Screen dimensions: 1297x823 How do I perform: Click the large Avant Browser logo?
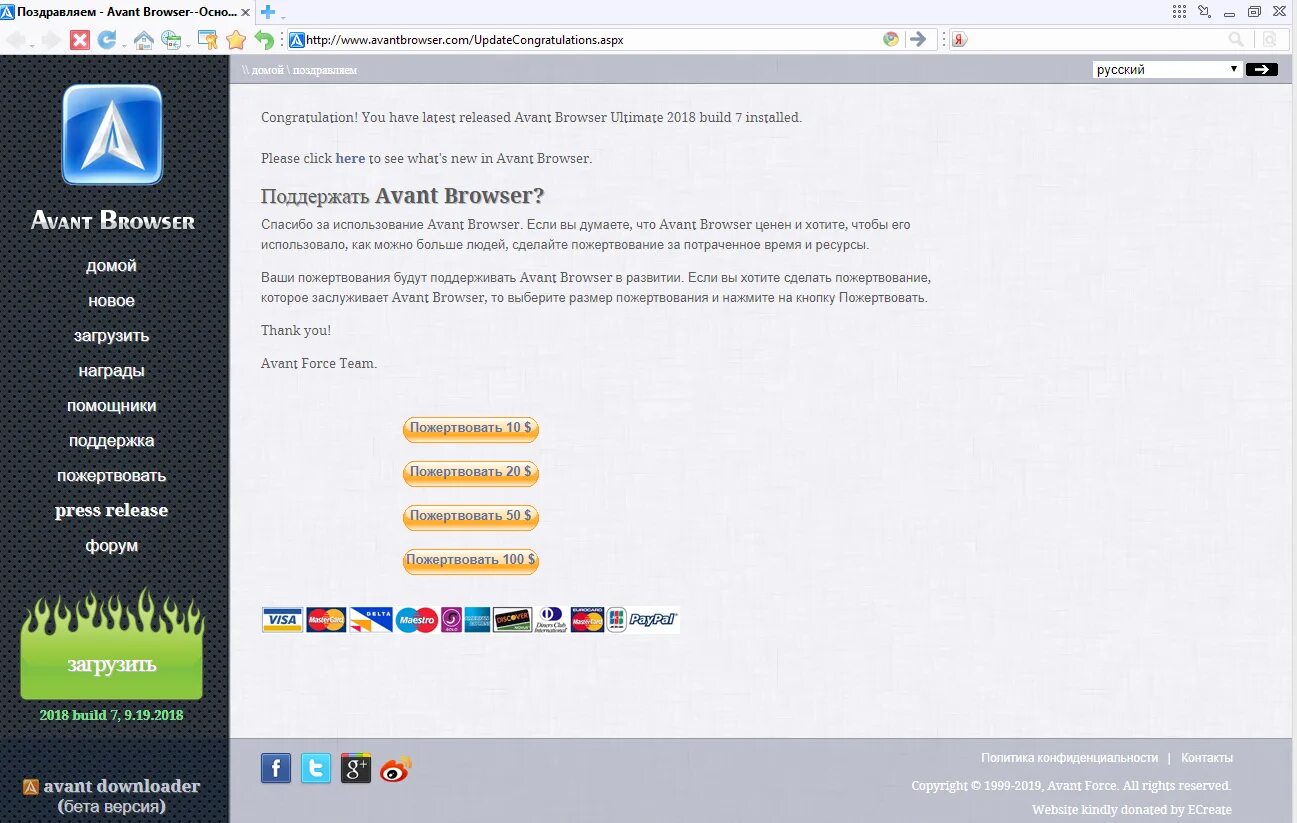pyautogui.click(x=112, y=135)
